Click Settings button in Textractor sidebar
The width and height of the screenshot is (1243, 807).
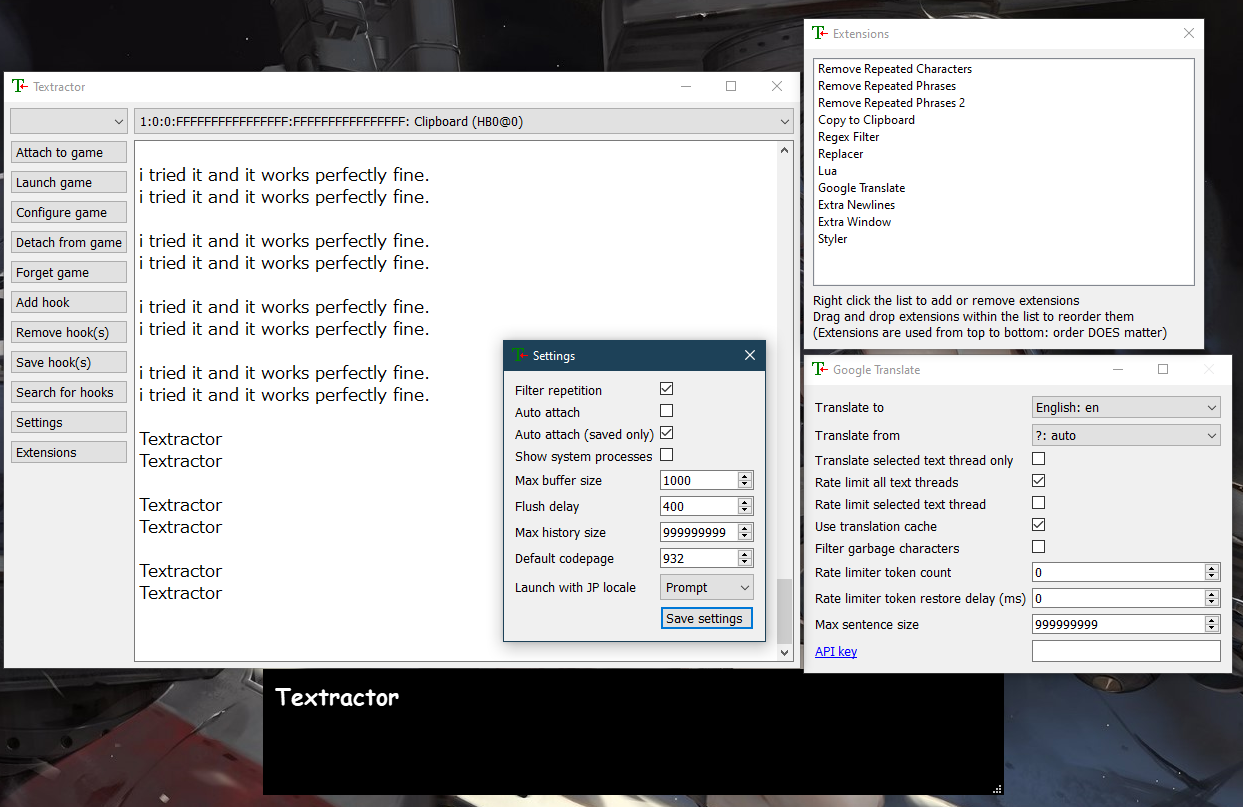68,422
